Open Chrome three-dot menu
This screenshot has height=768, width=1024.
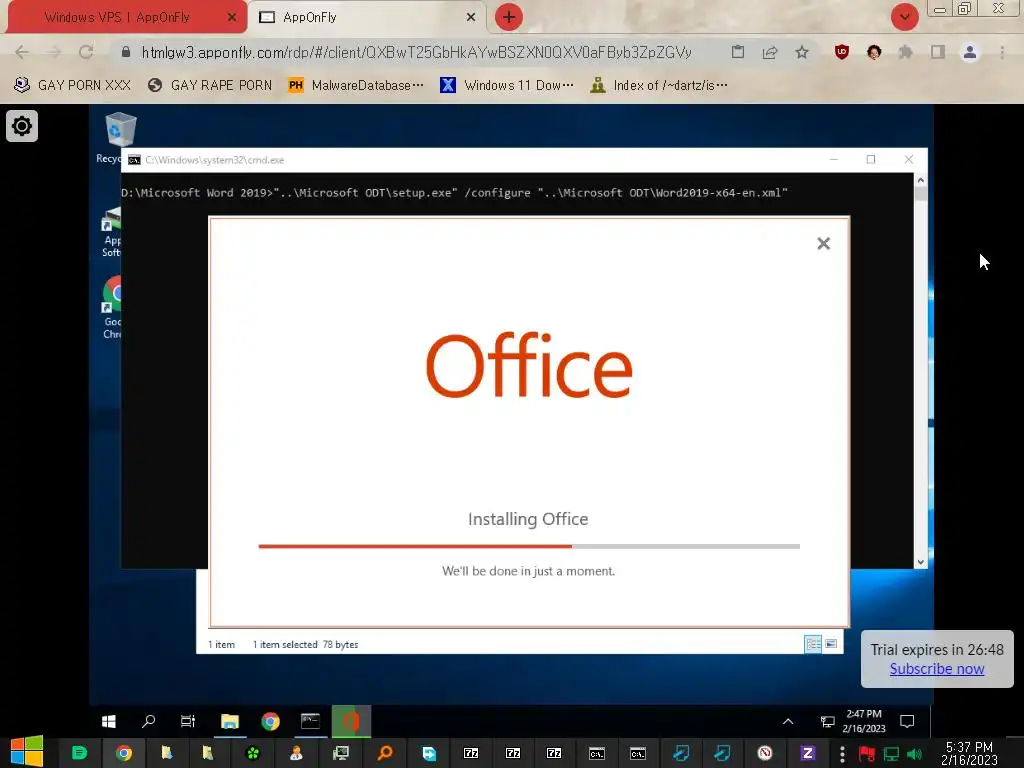tap(1002, 52)
